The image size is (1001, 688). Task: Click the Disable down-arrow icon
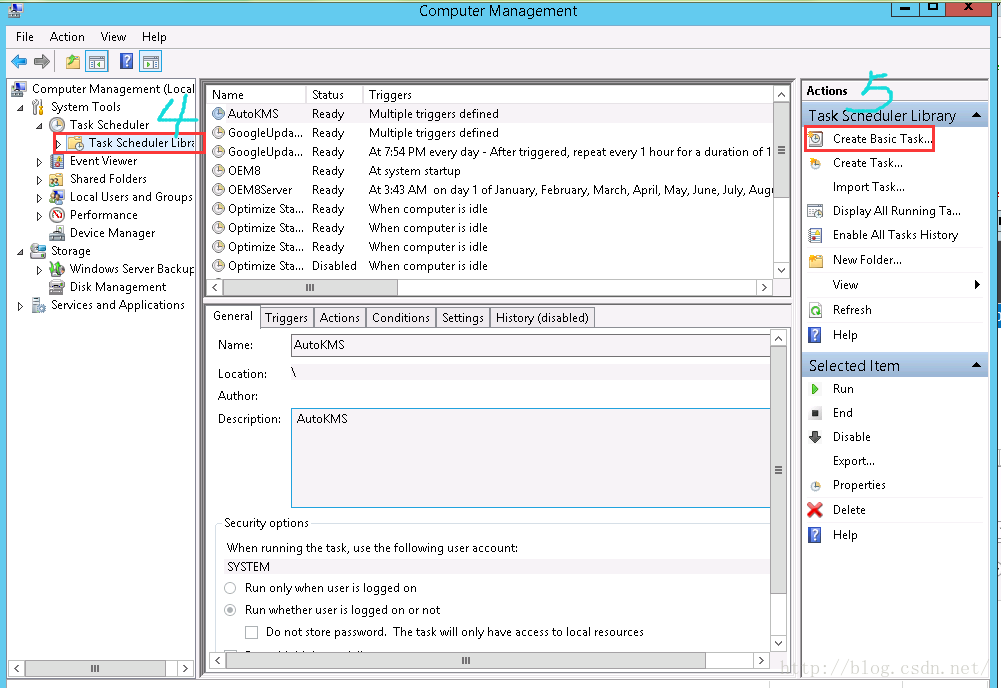click(x=815, y=437)
